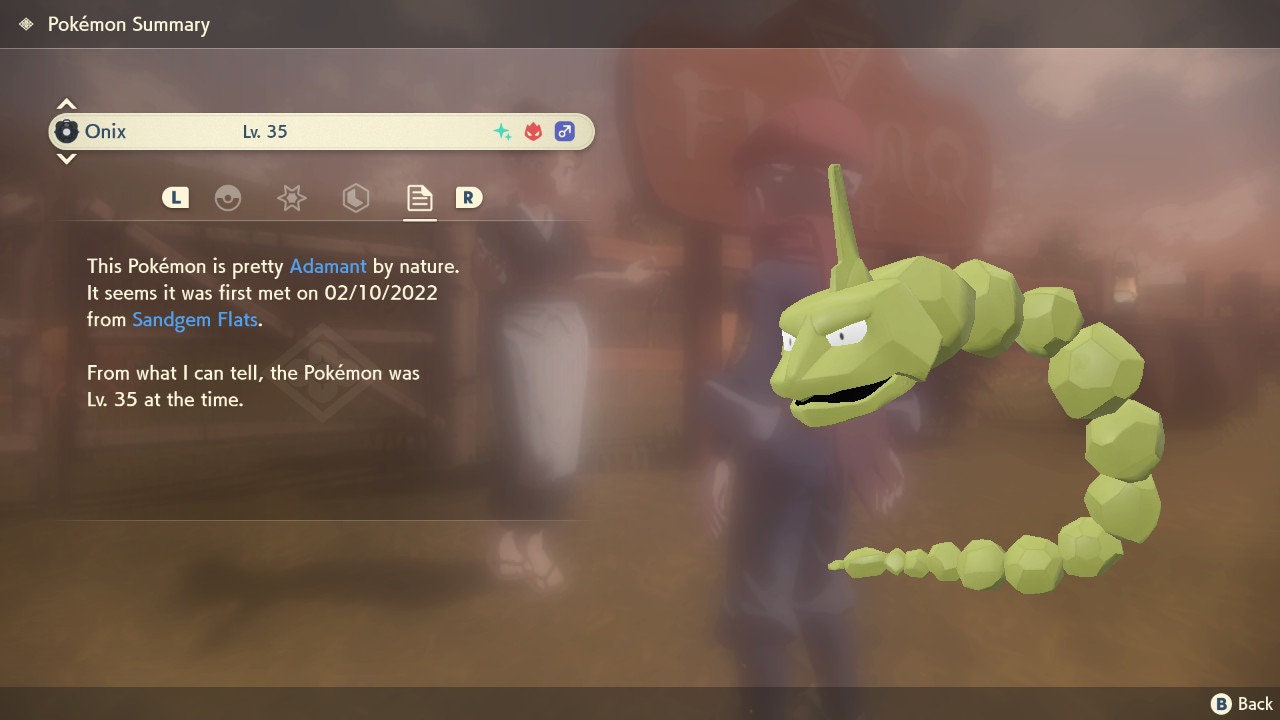Click the Poké Ball icon beside Onix name

tap(67, 131)
